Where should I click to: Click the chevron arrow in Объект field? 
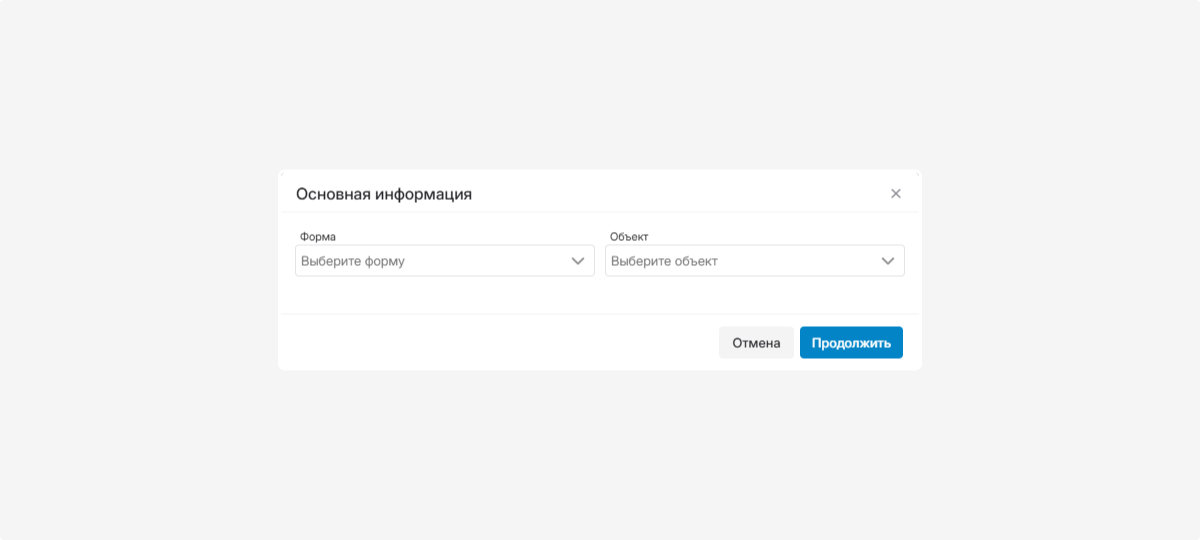pos(888,261)
